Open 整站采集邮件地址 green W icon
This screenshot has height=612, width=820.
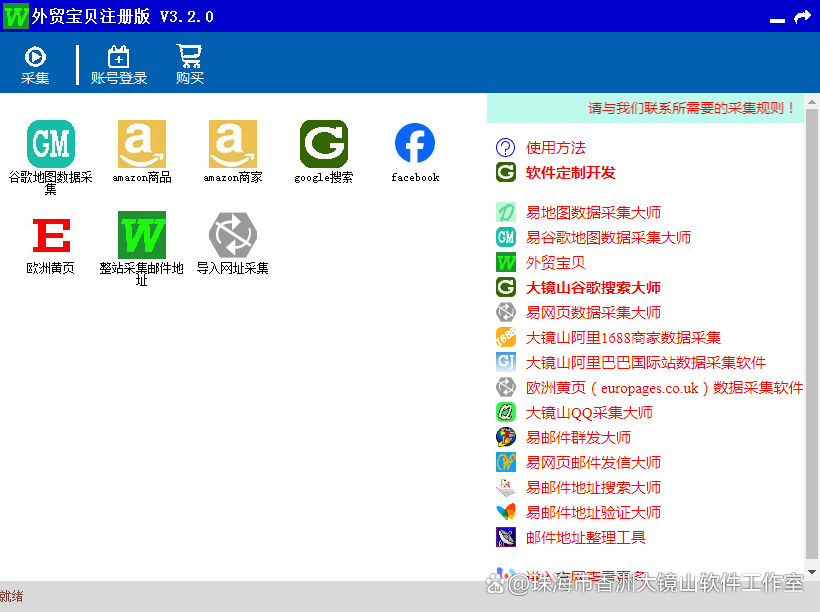pos(141,236)
